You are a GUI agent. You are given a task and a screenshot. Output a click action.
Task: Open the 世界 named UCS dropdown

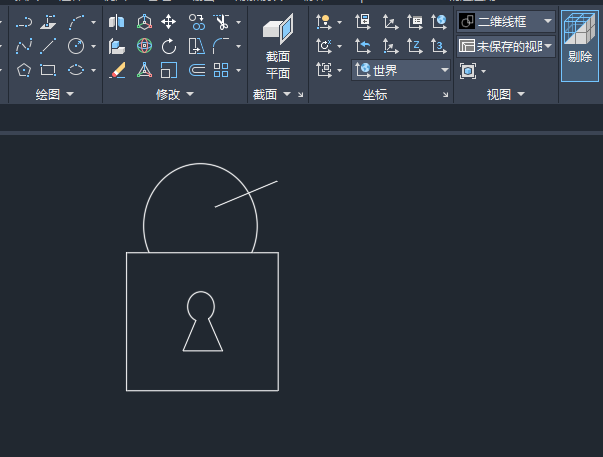click(x=401, y=70)
